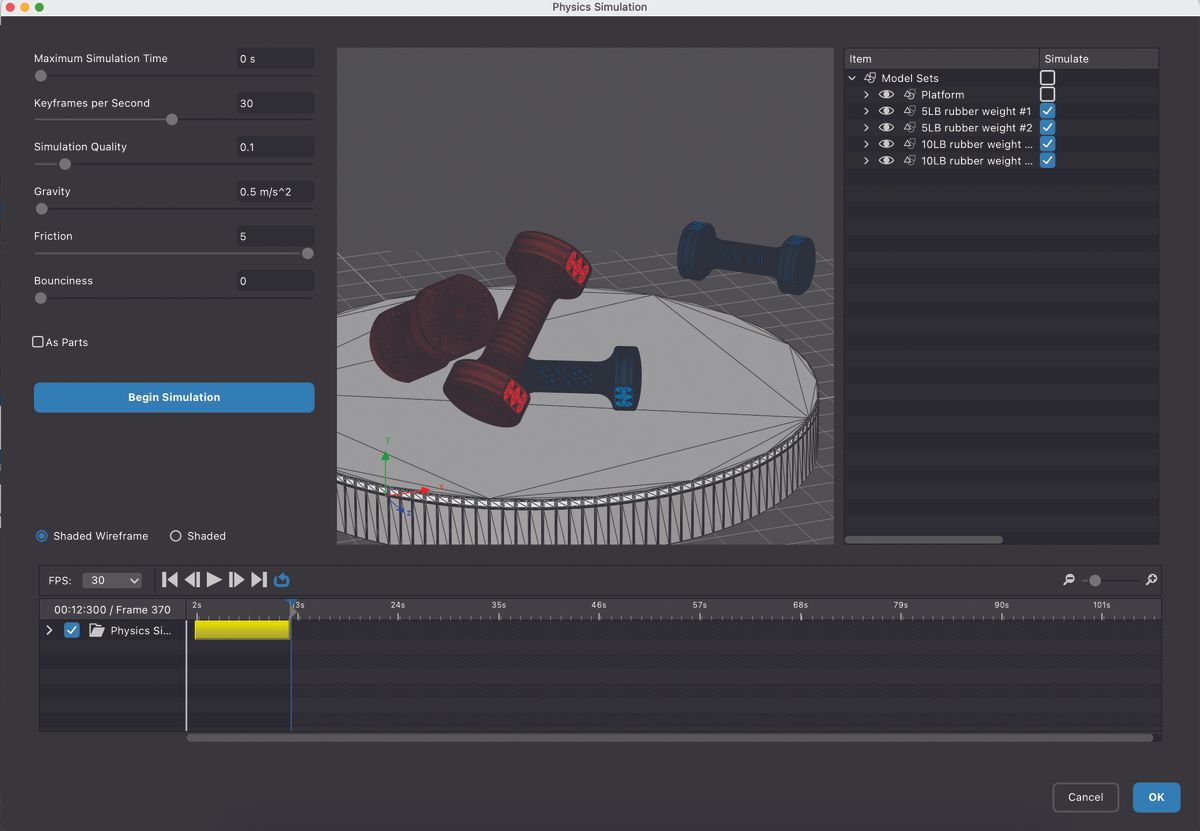Viewport: 1200px width, 831px height.
Task: Switch to the Shaded viewport mode
Action: coord(176,536)
